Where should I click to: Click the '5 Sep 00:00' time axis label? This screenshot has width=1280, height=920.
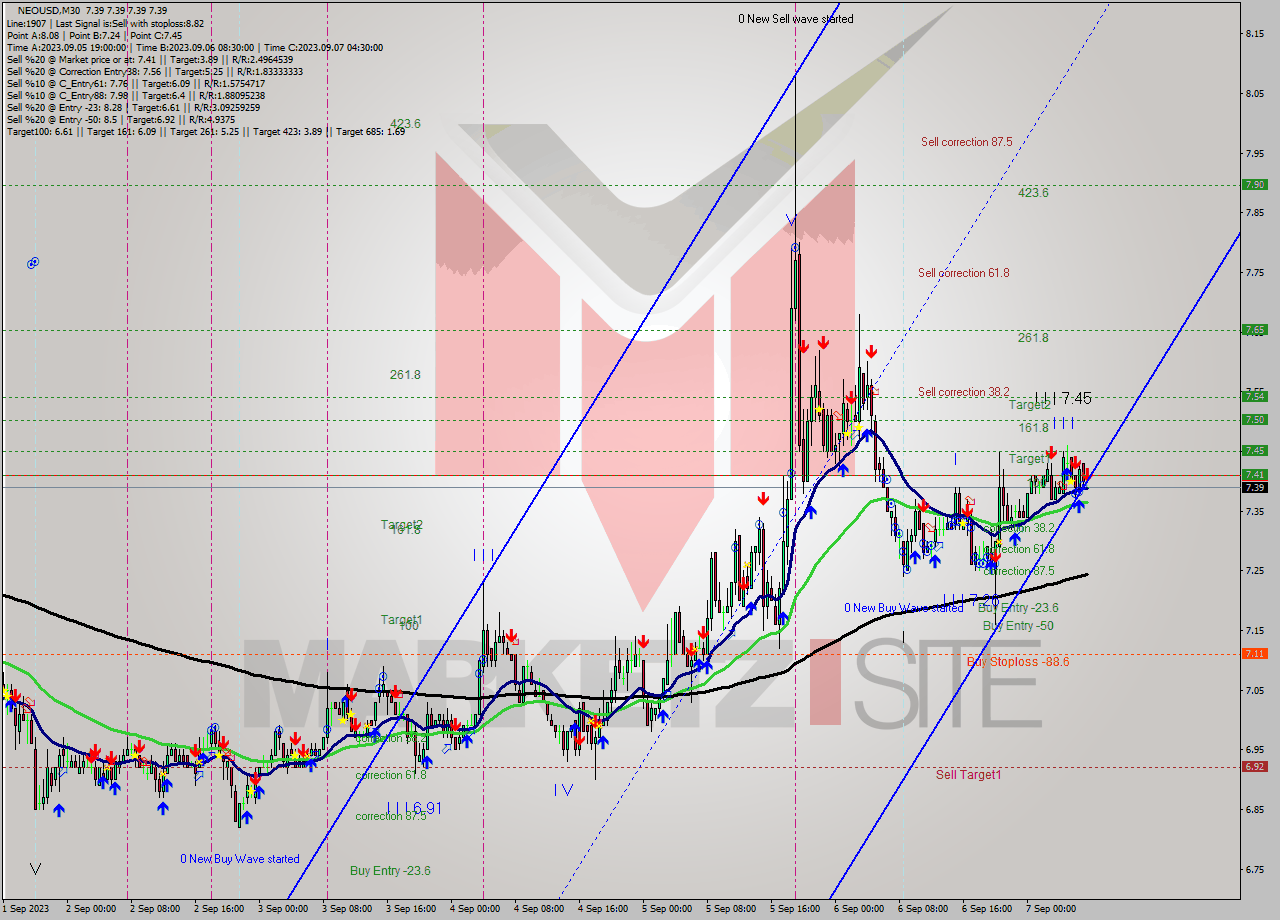coord(667,909)
